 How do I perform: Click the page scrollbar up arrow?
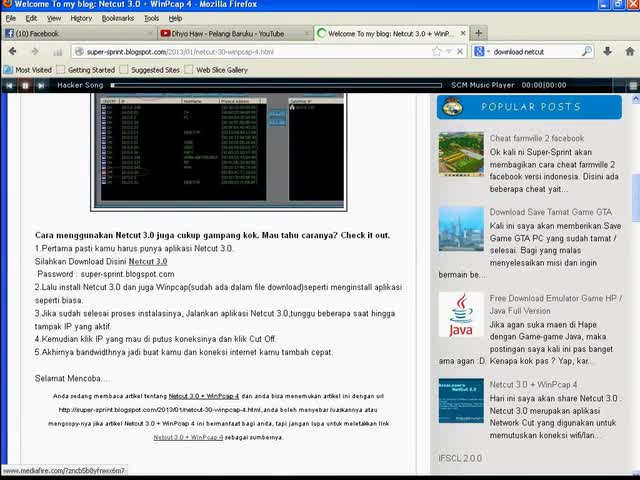click(x=636, y=99)
